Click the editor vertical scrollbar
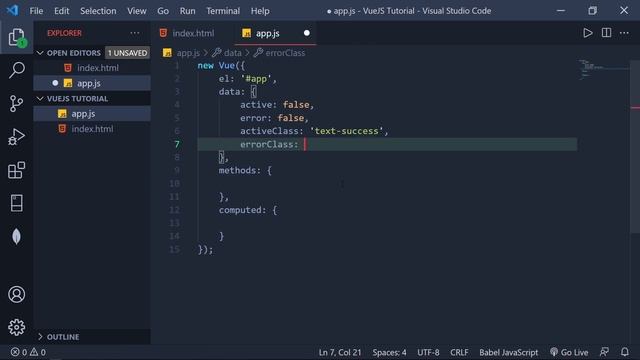Image resolution: width=640 pixels, height=360 pixels. (x=635, y=147)
